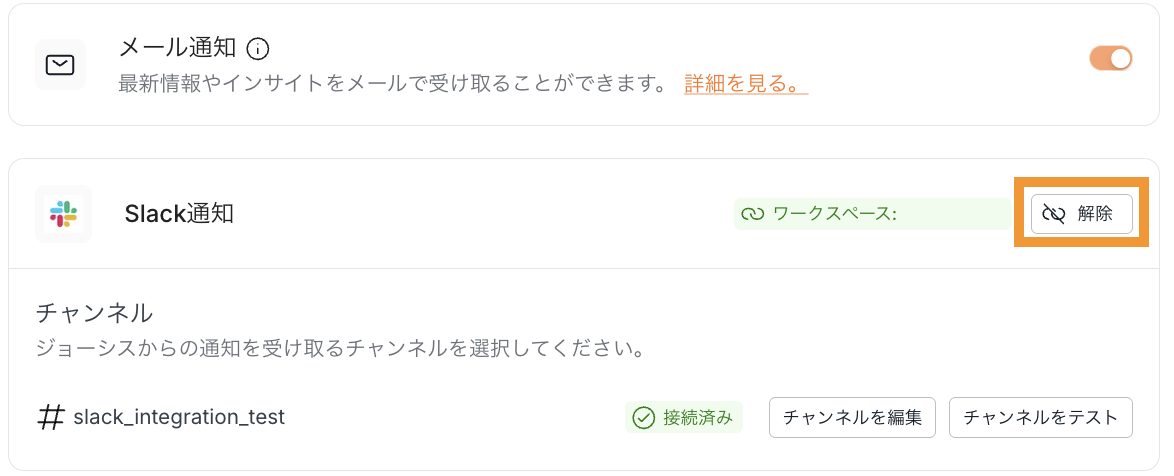Click the Slack通知 heading text

pyautogui.click(x=179, y=213)
